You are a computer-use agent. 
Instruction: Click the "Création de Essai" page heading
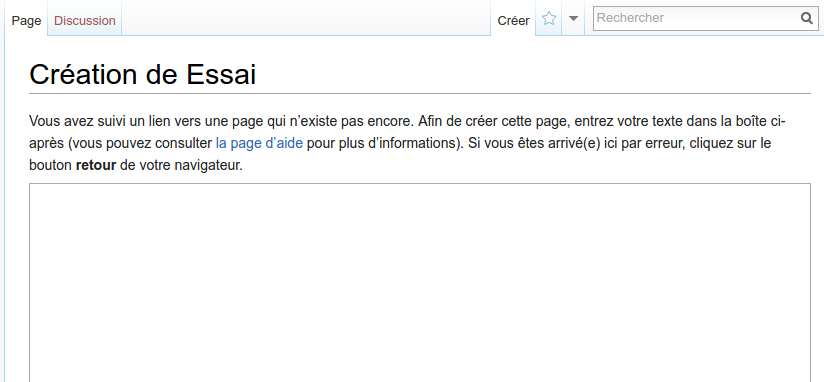point(142,75)
